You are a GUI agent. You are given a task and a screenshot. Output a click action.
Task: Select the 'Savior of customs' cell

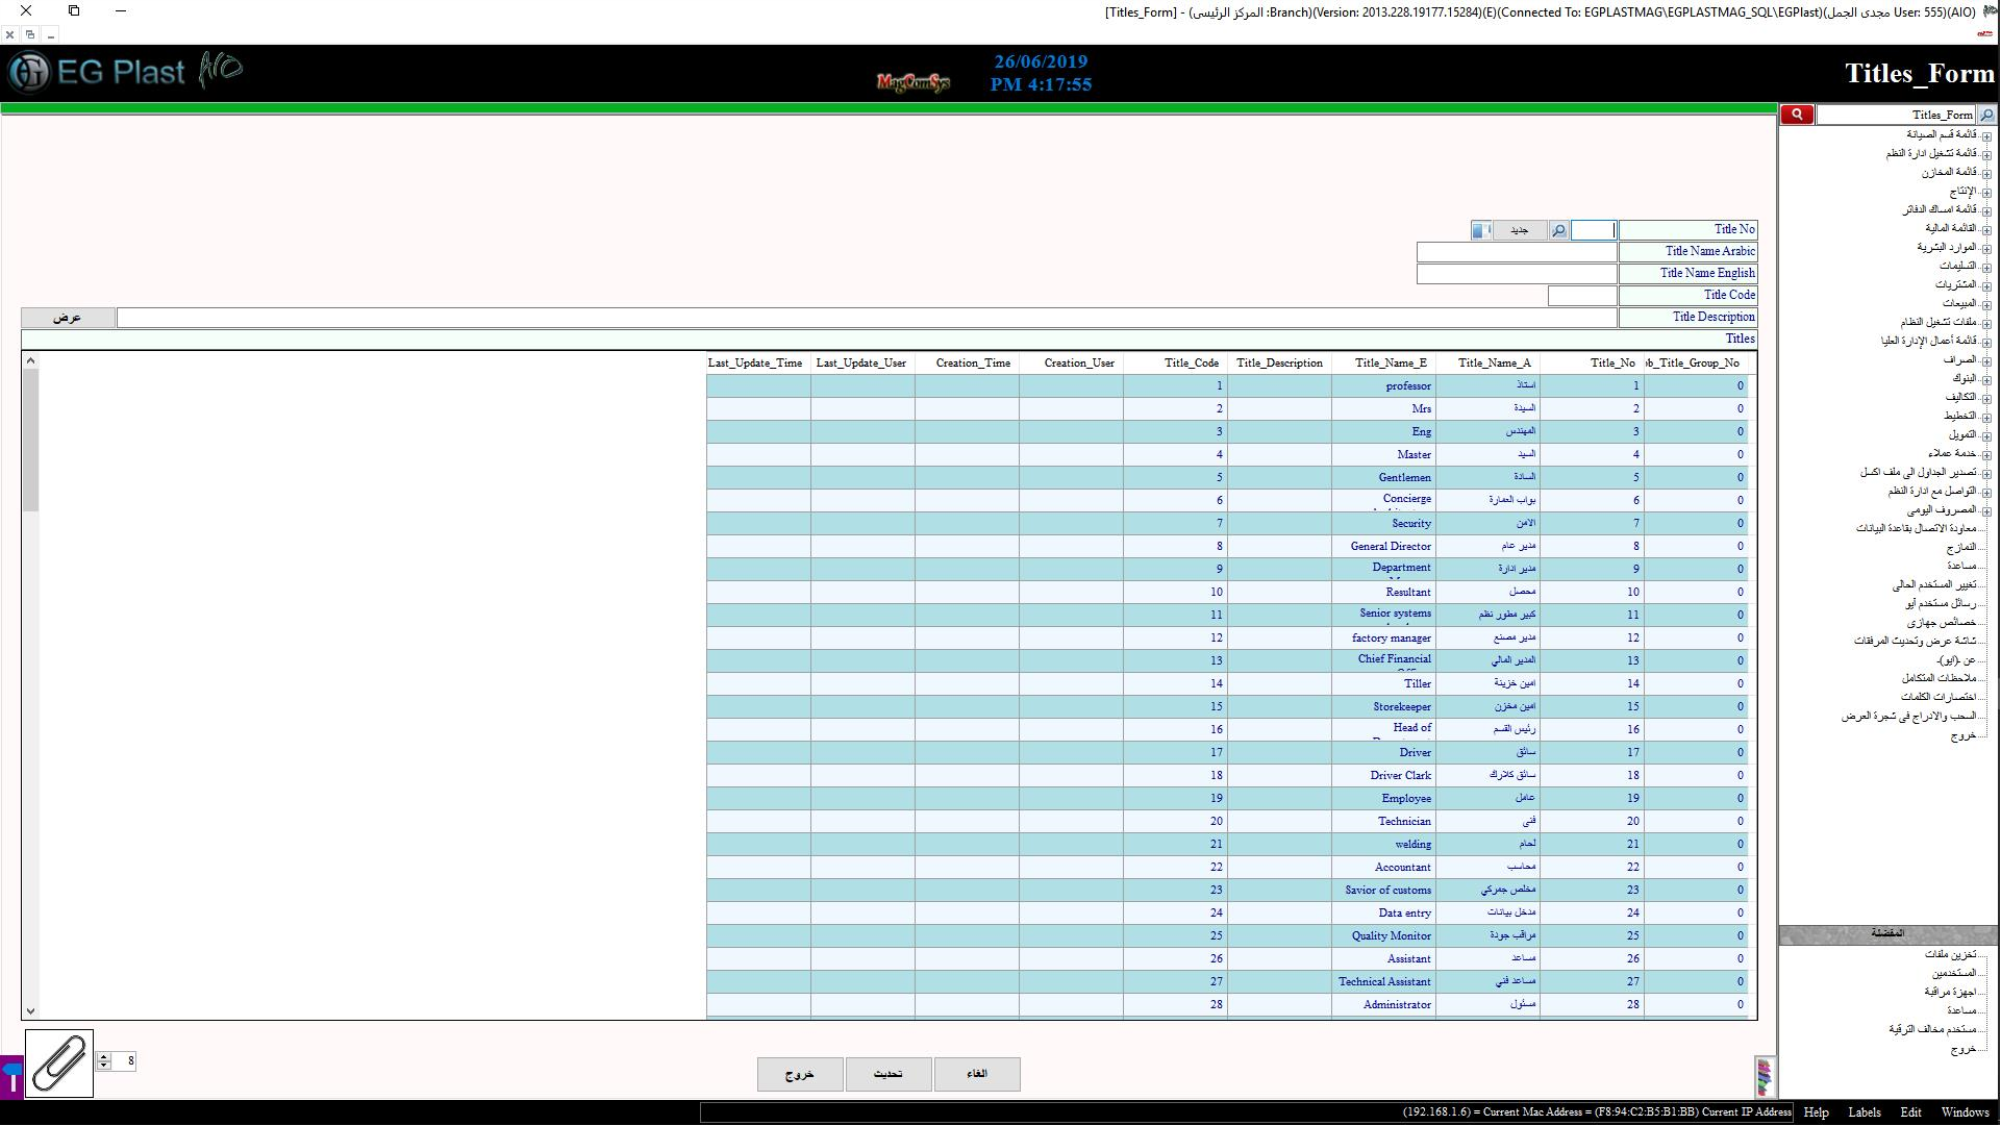[1384, 890]
